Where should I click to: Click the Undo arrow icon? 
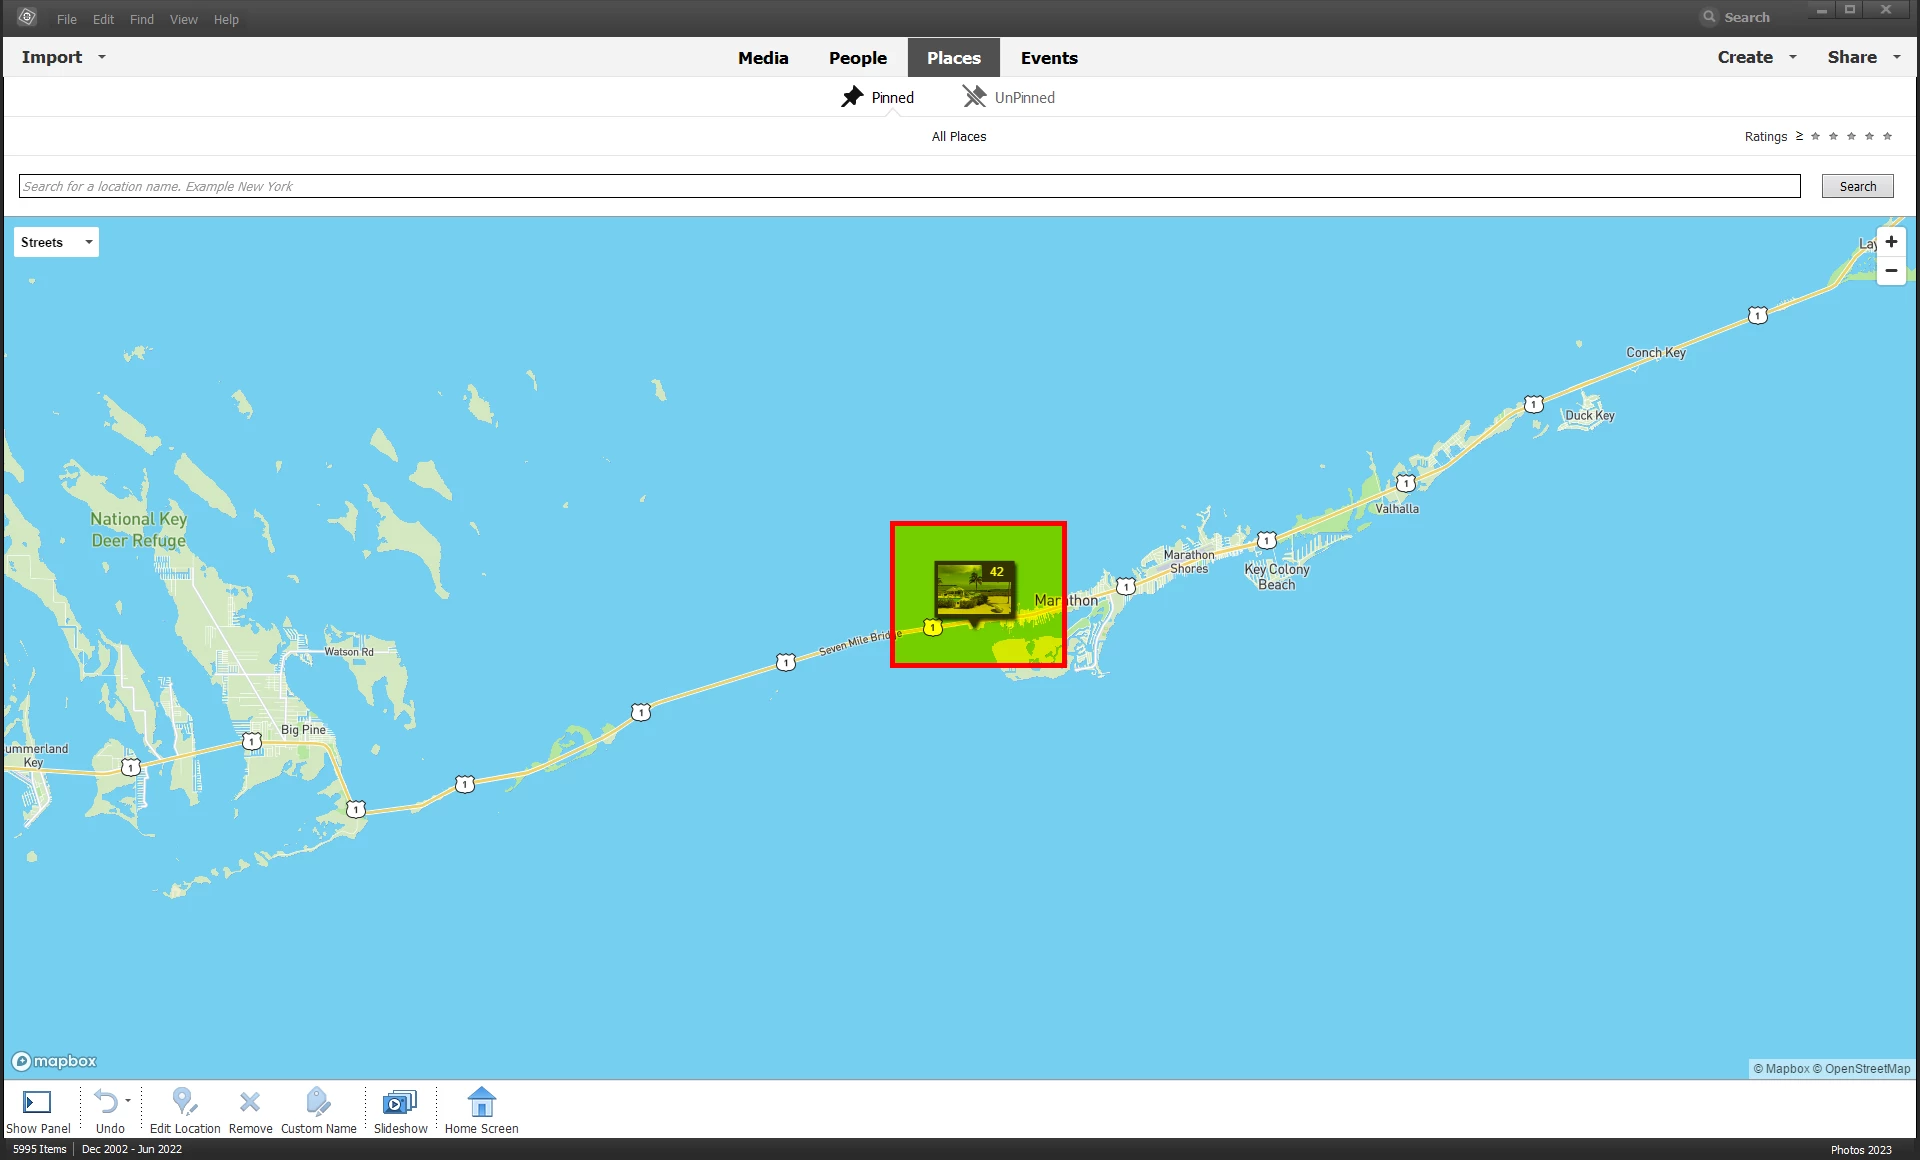pyautogui.click(x=106, y=1102)
